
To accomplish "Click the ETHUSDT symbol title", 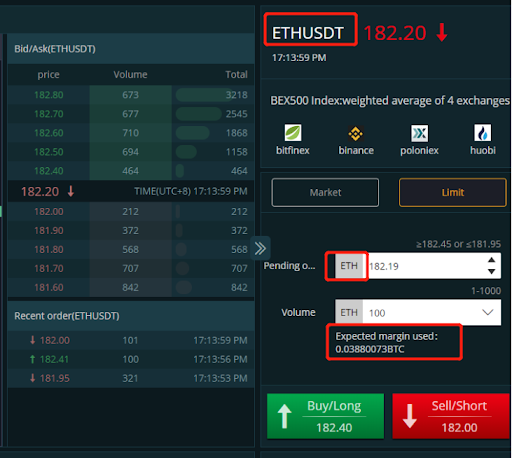I will click(x=308, y=33).
